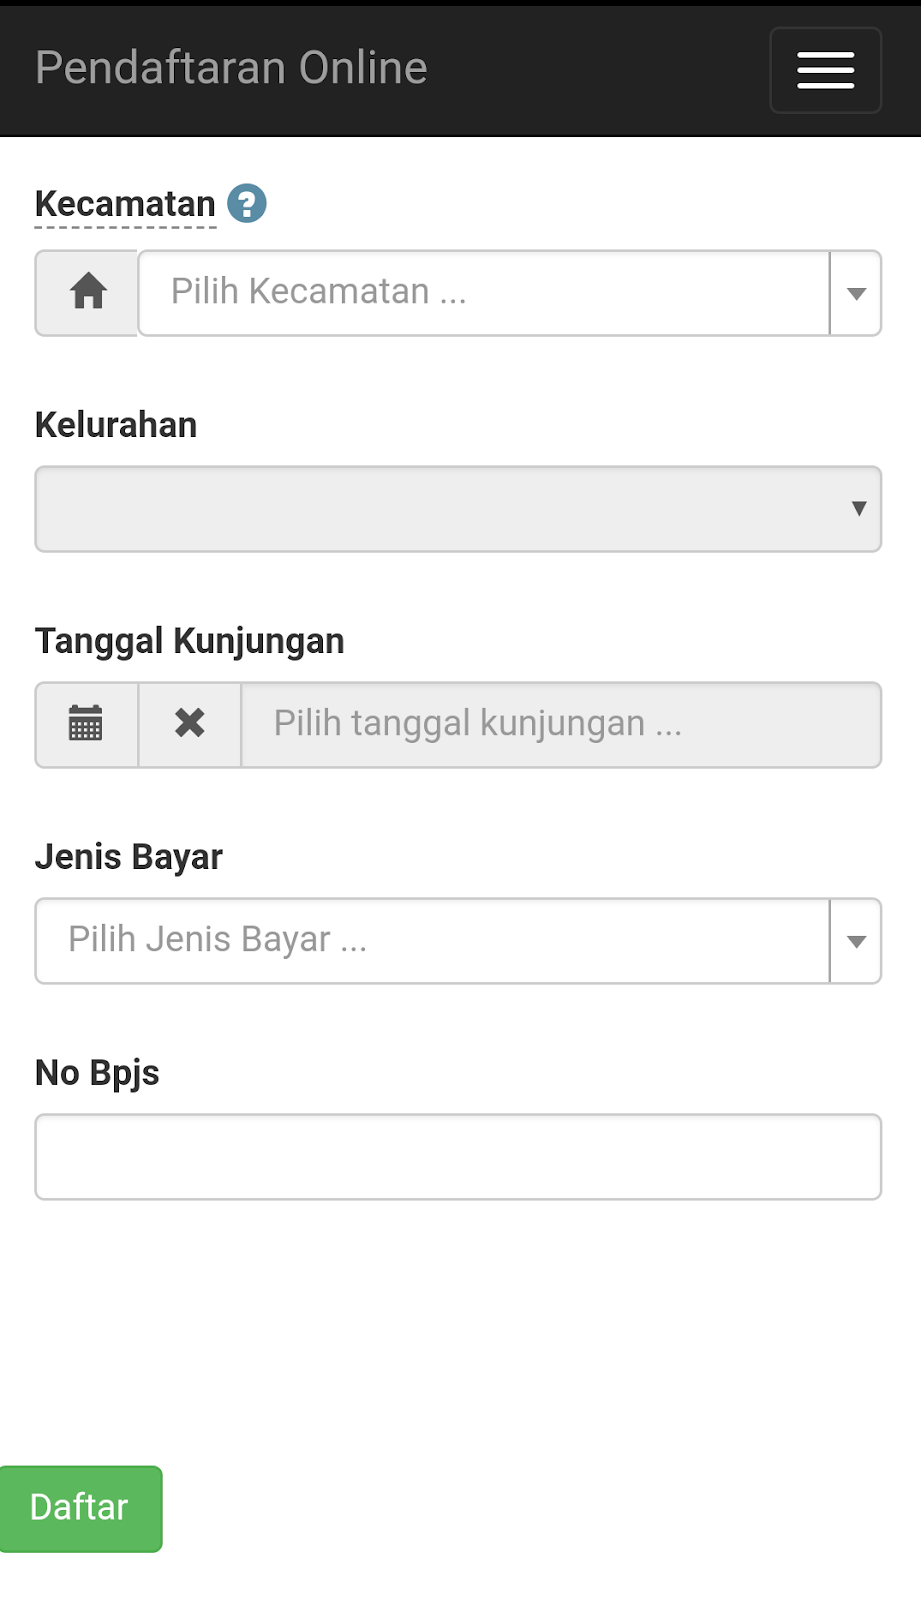Click the Jenis Bayar label
The image size is (921, 1600).
click(x=128, y=857)
